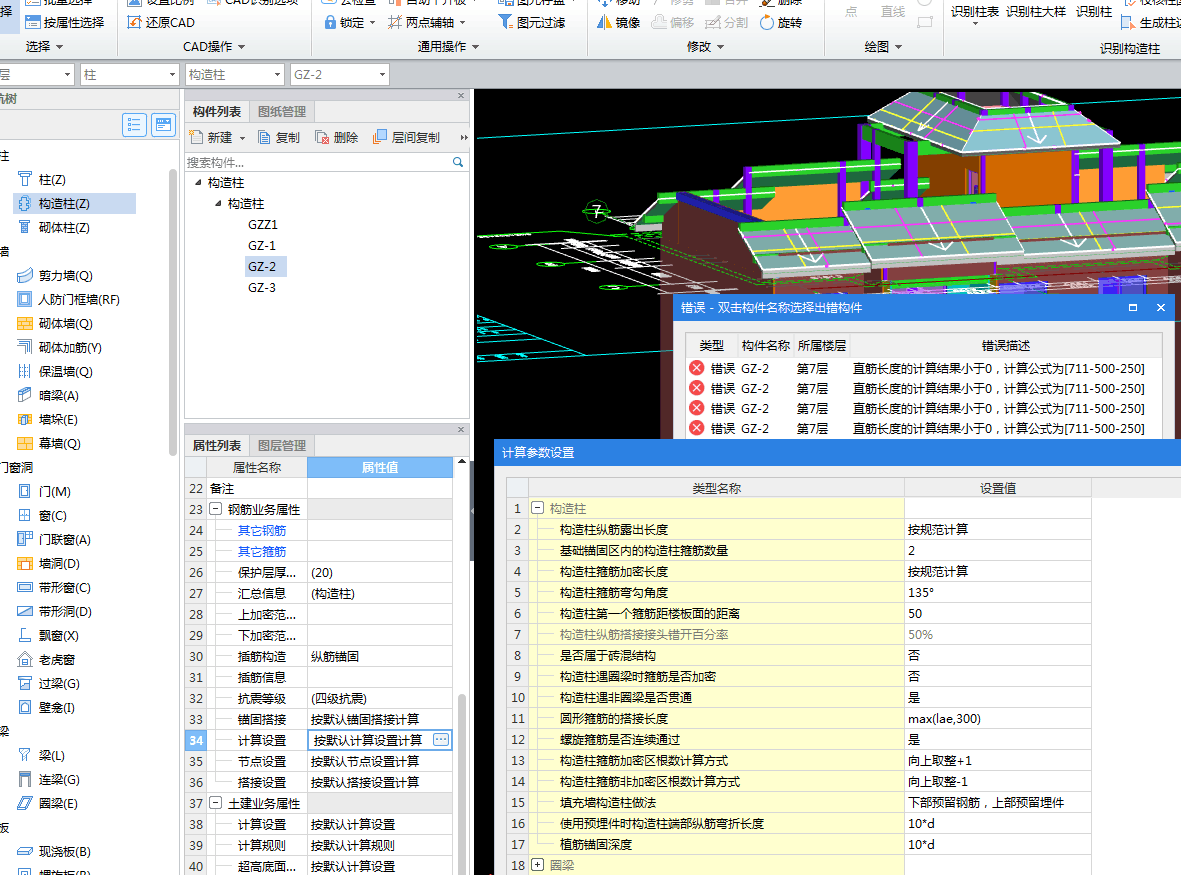This screenshot has height=875, width=1181.
Task: Select GZZ1 in component list
Action: (x=263, y=224)
